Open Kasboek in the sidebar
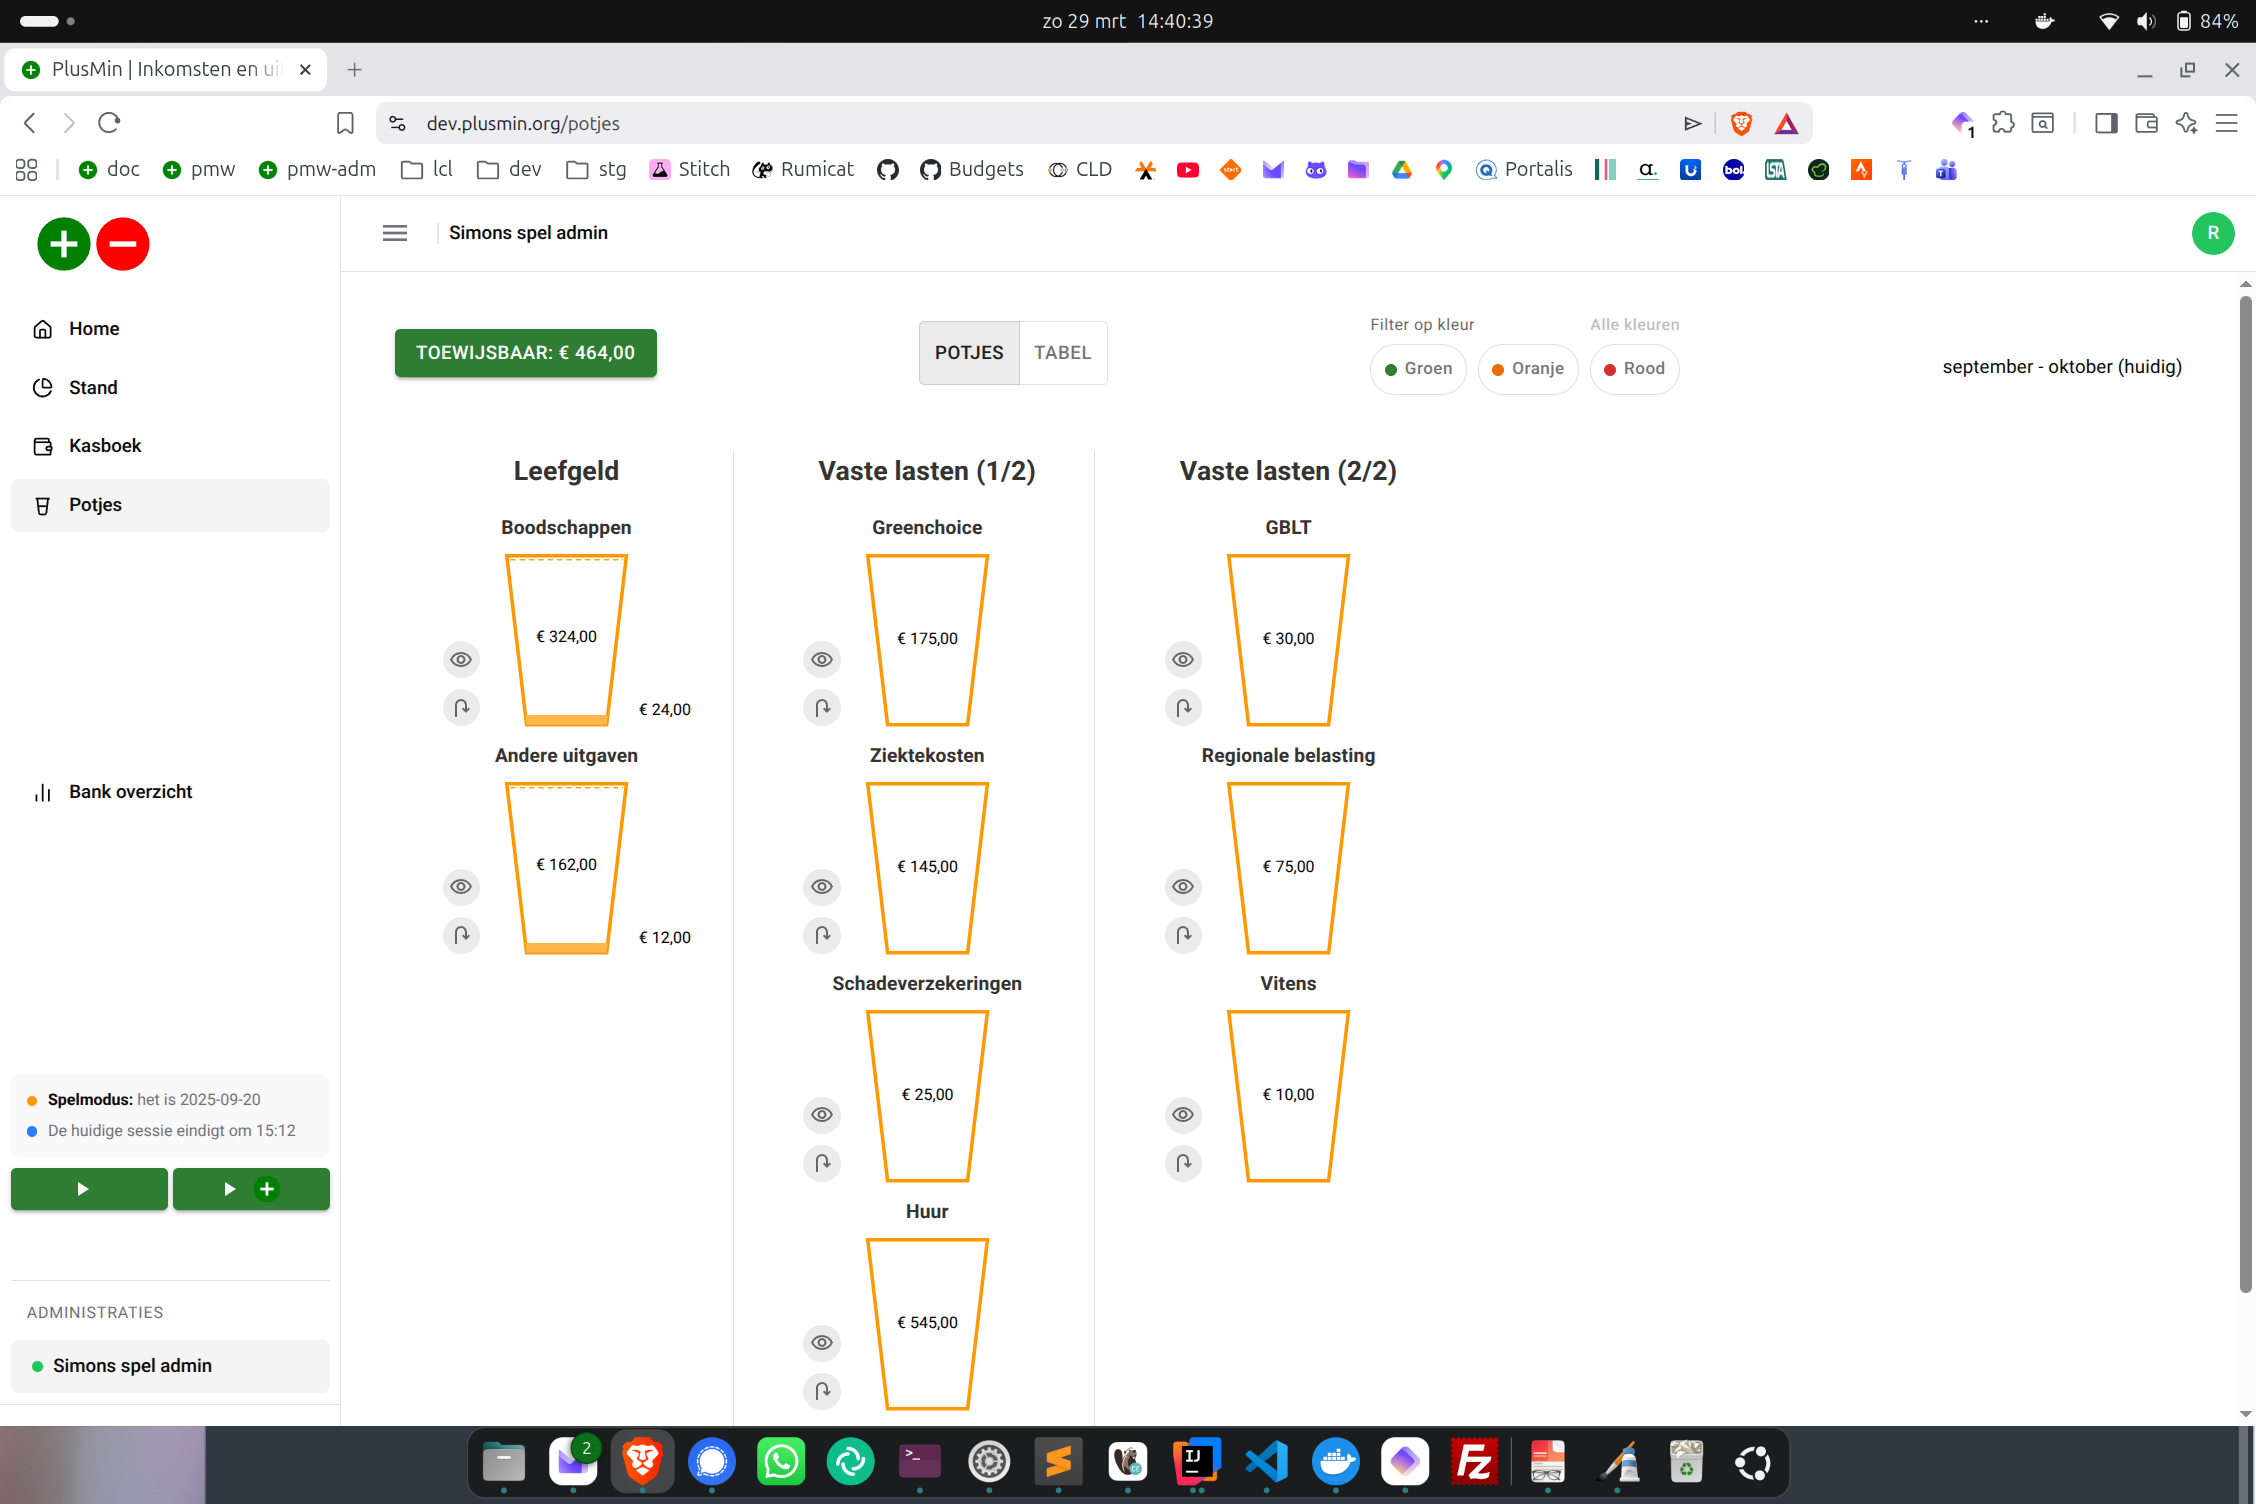 [x=104, y=446]
